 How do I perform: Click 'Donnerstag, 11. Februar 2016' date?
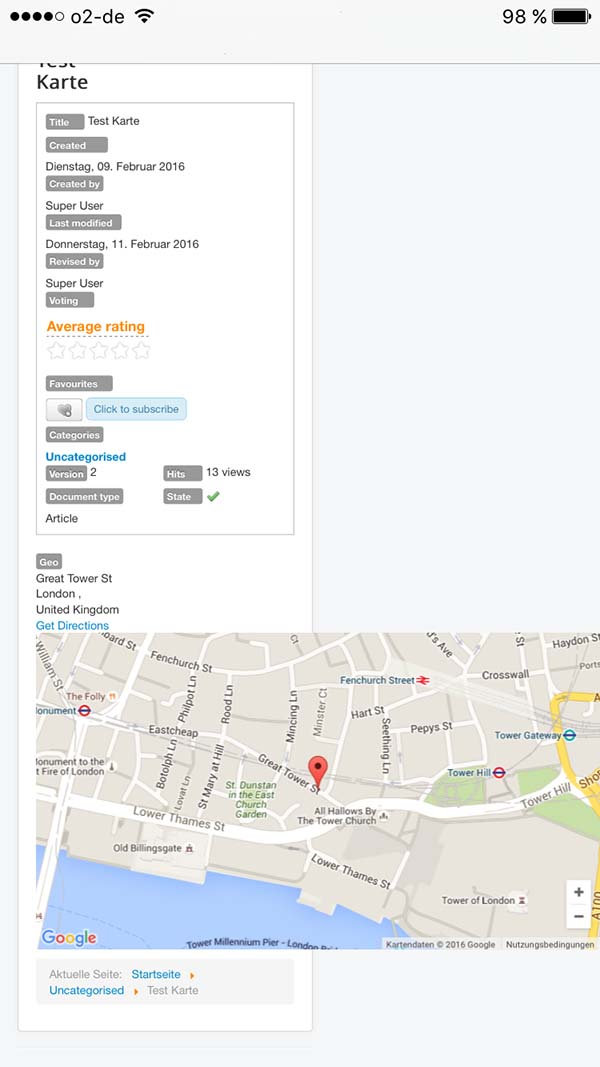[122, 244]
